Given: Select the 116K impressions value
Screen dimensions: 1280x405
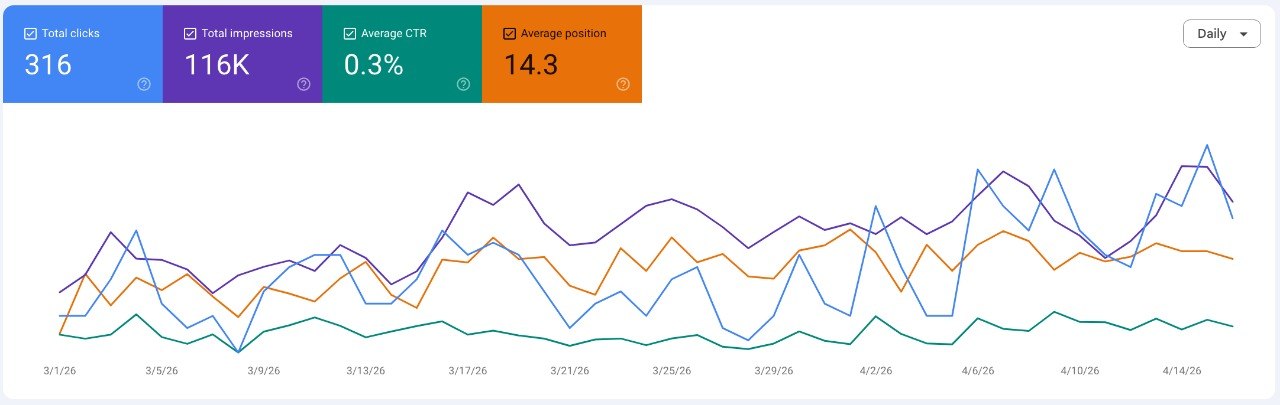Looking at the screenshot, I should [218, 65].
